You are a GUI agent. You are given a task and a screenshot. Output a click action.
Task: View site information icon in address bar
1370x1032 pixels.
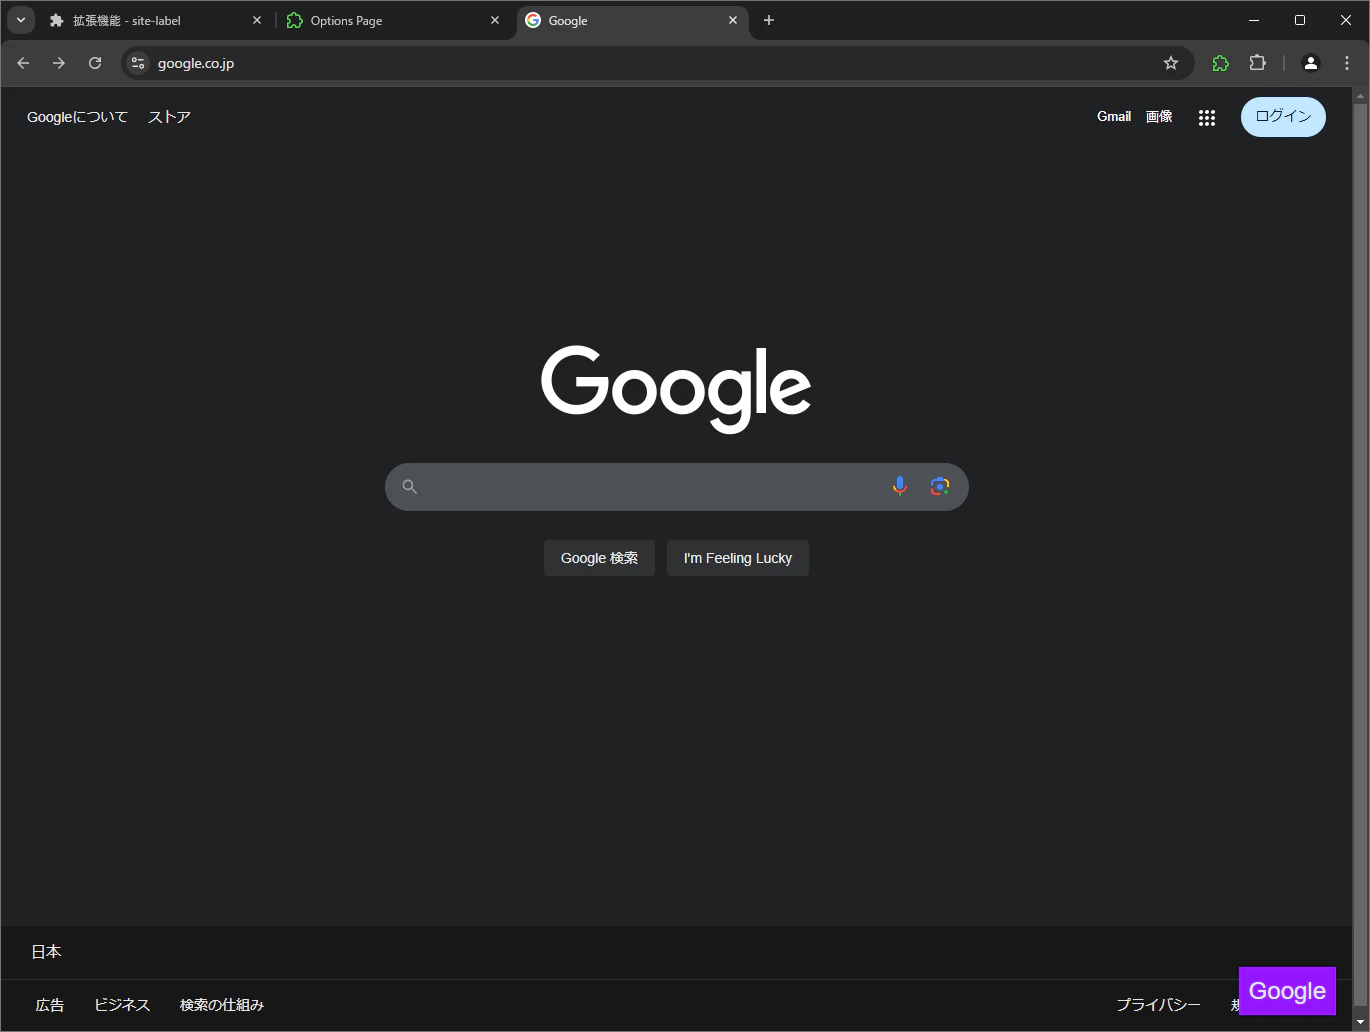(138, 63)
